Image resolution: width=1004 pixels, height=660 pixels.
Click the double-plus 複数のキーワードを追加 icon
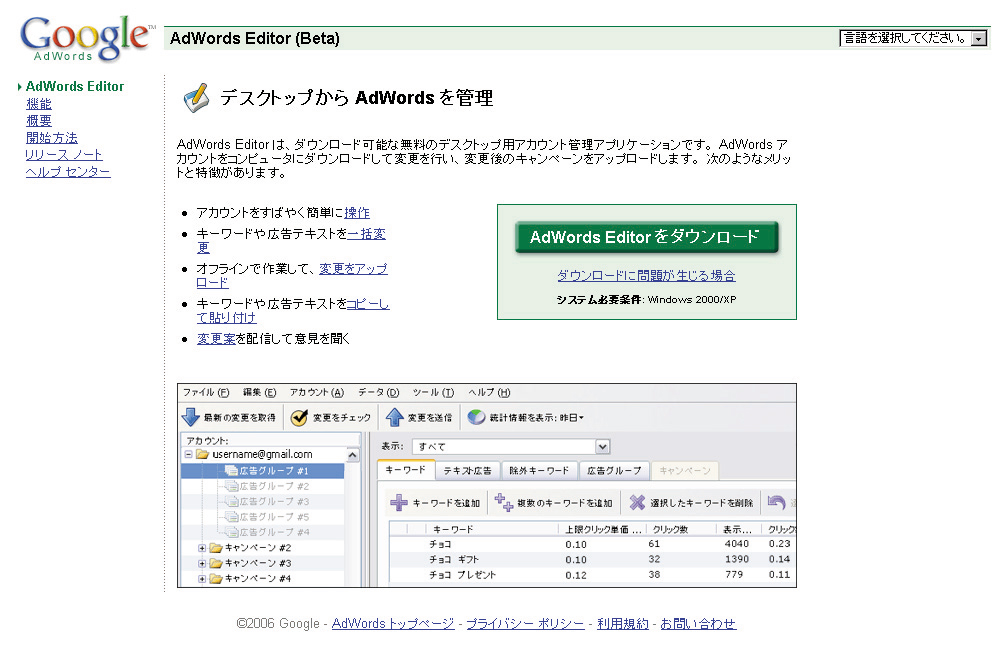[504, 502]
